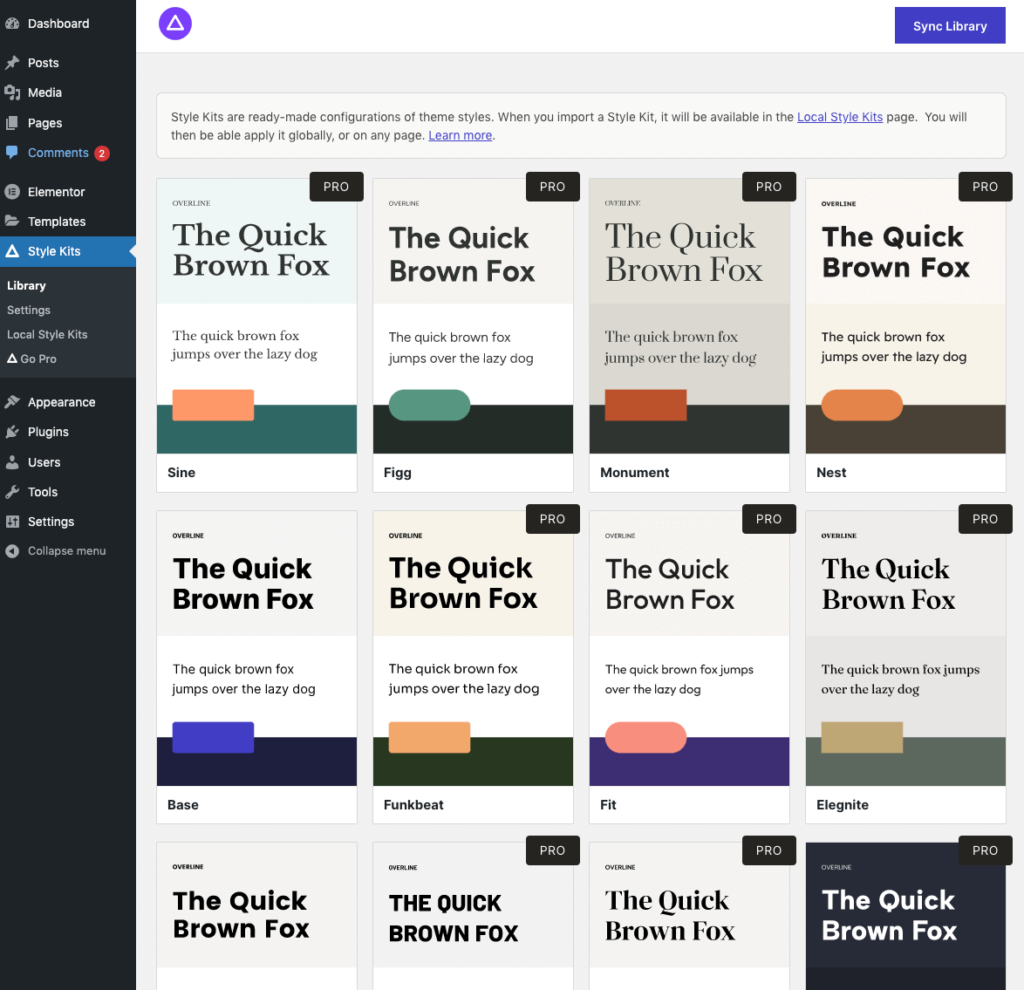Click the Sync Library button
Screen dimensions: 1024x990
click(x=950, y=26)
